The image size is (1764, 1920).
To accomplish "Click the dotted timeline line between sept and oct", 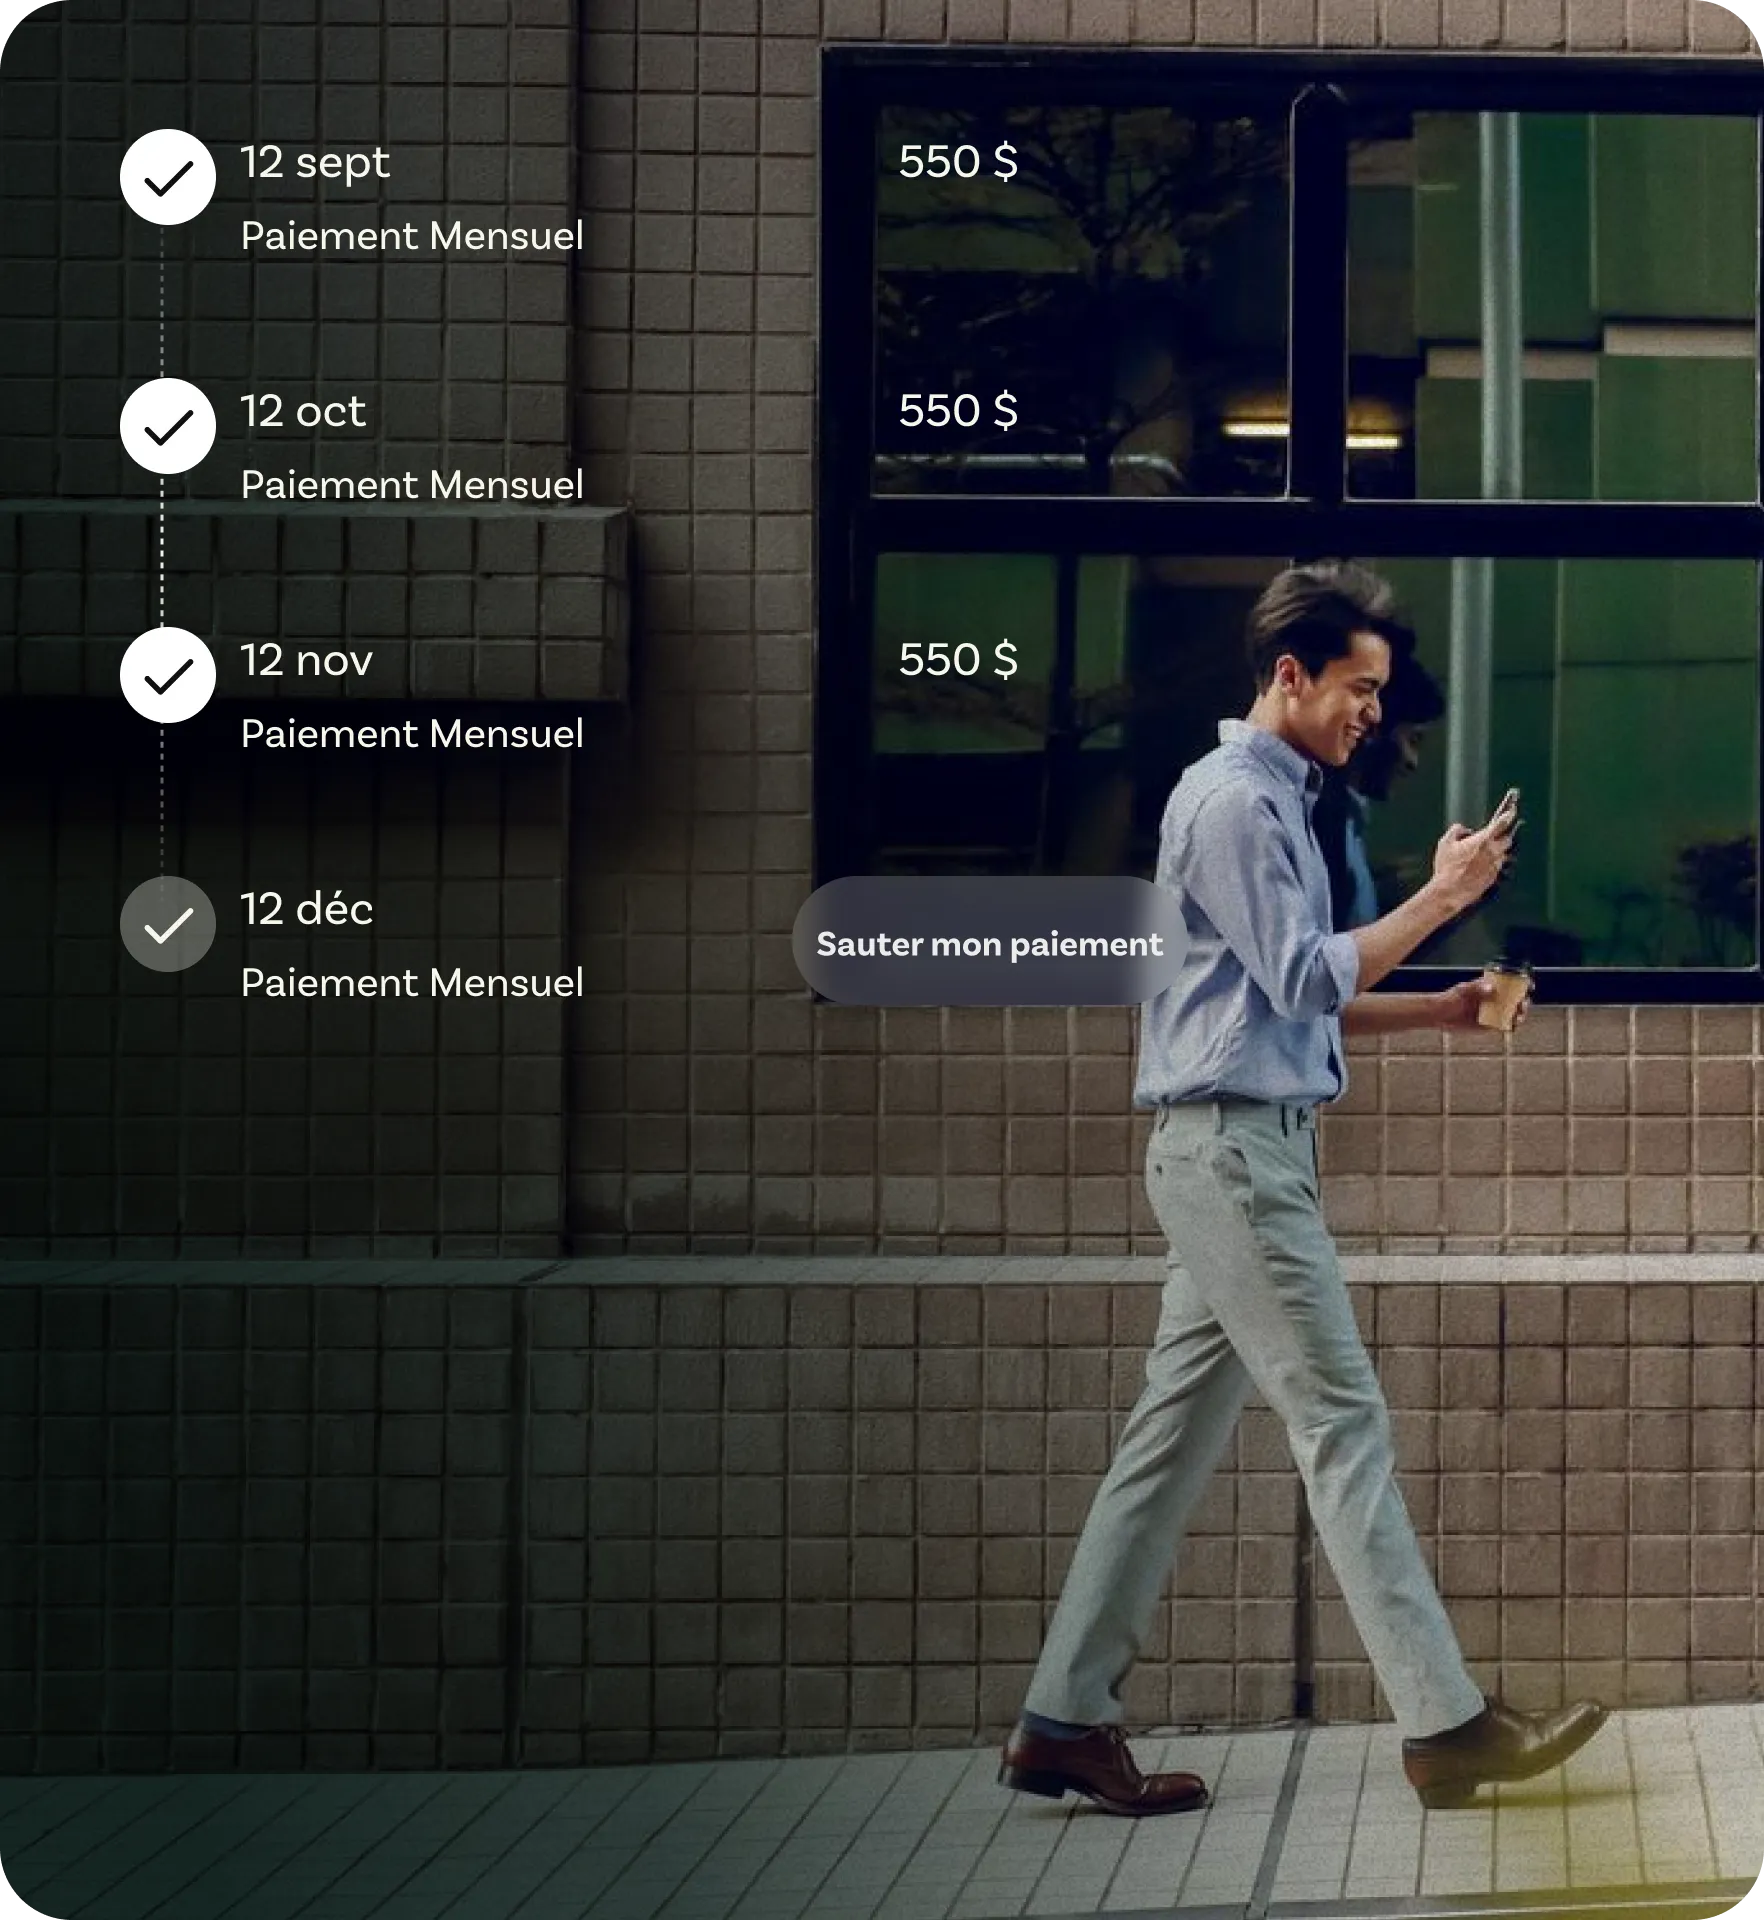I will tap(162, 300).
